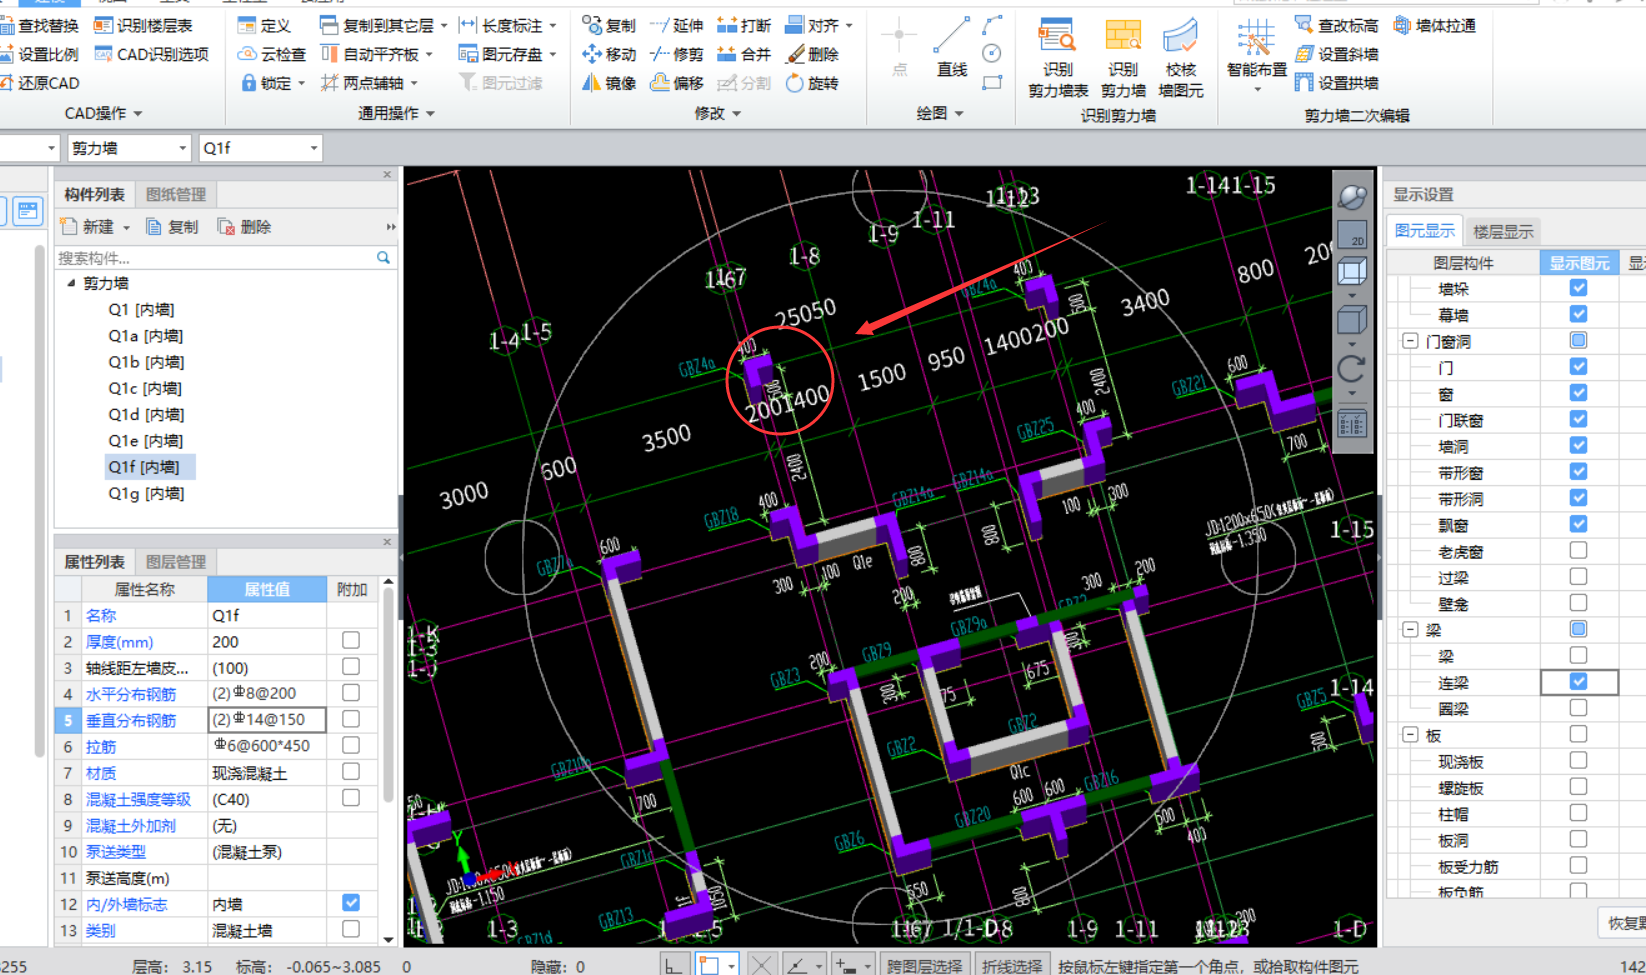This screenshot has width=1646, height=975.
Task: Uncheck 窗 display checkbox
Action: (x=1578, y=393)
